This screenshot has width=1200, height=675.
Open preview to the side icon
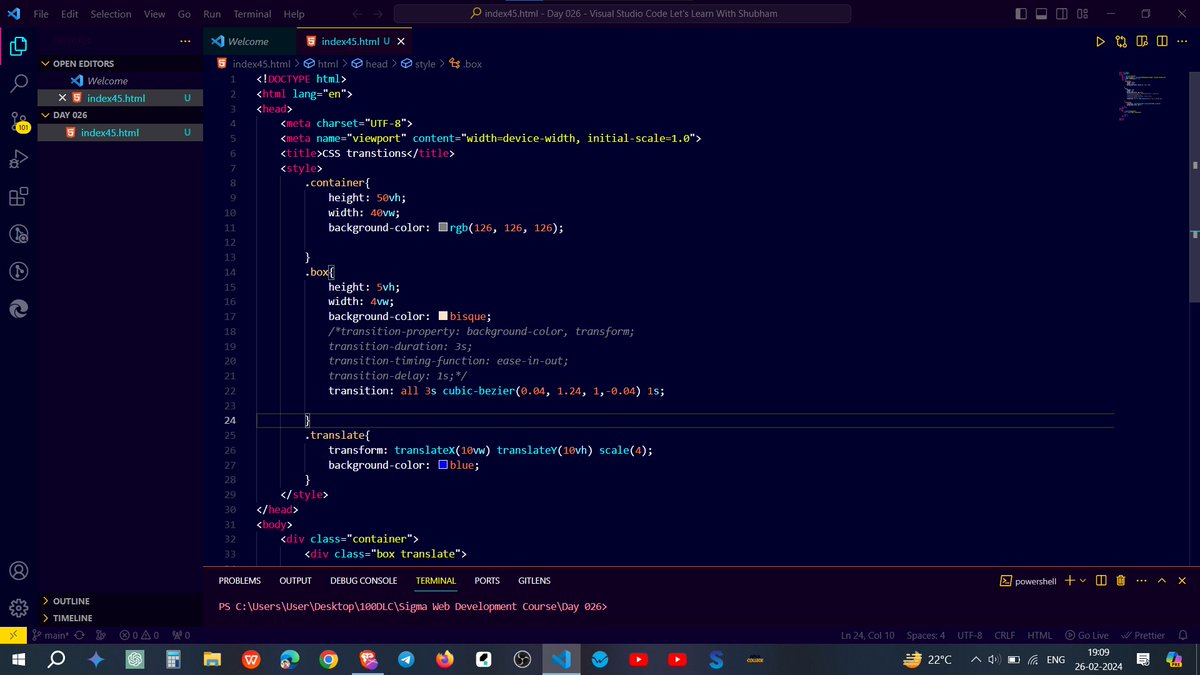[1141, 41]
